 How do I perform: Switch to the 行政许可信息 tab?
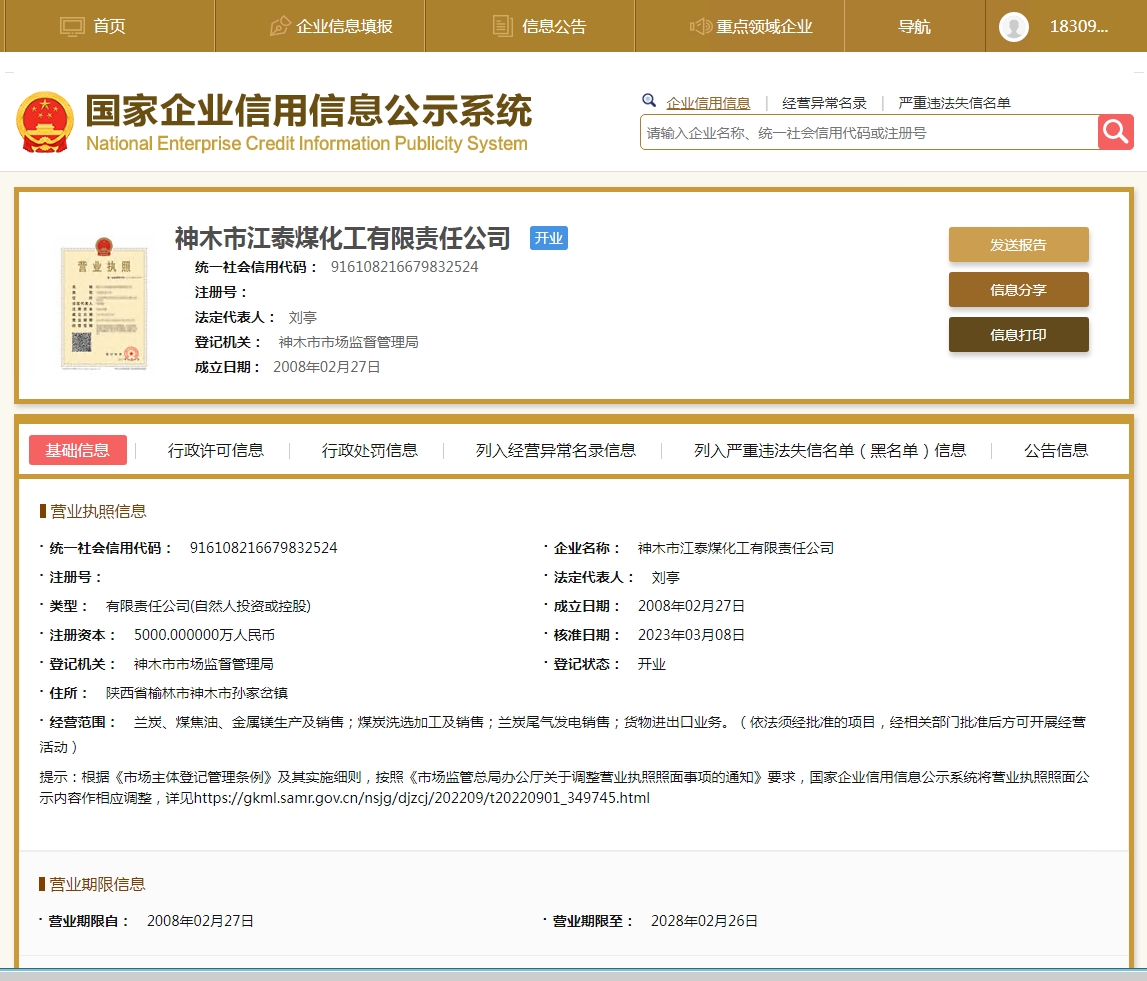(216, 450)
